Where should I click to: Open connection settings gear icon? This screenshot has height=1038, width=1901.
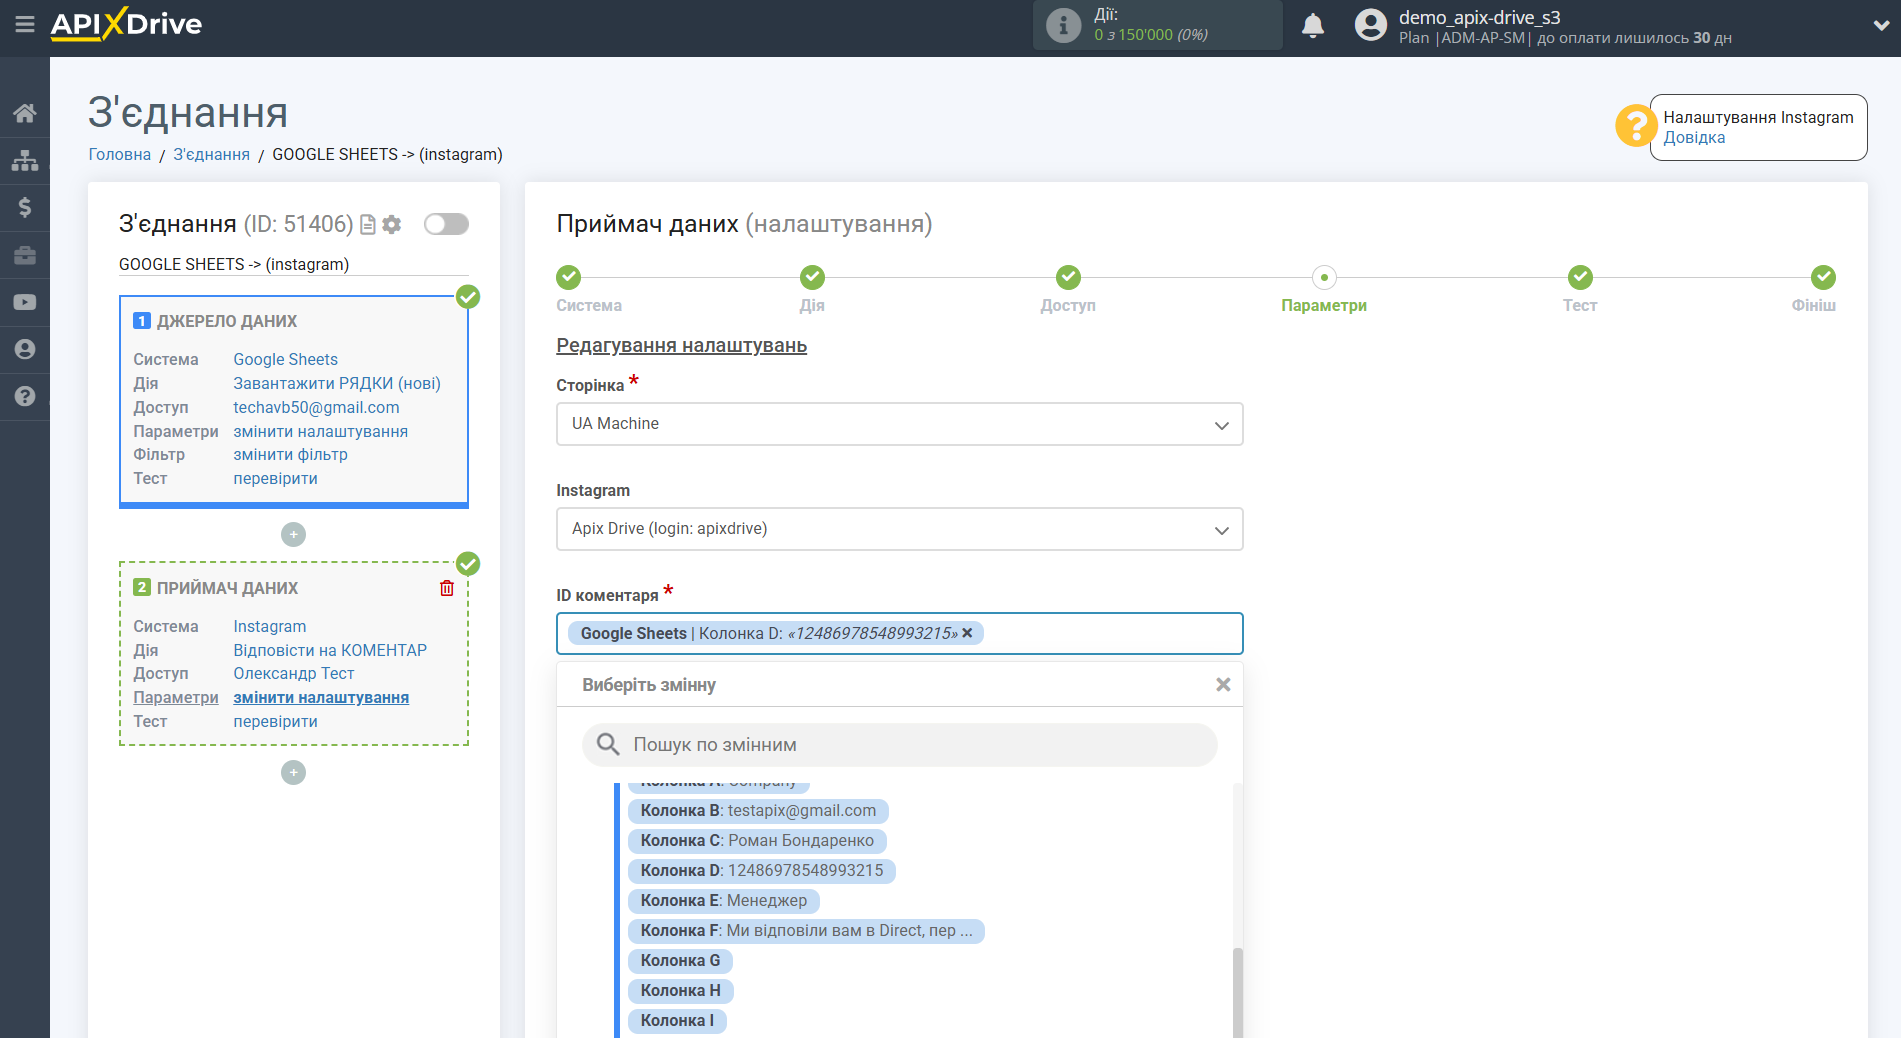[x=392, y=225]
